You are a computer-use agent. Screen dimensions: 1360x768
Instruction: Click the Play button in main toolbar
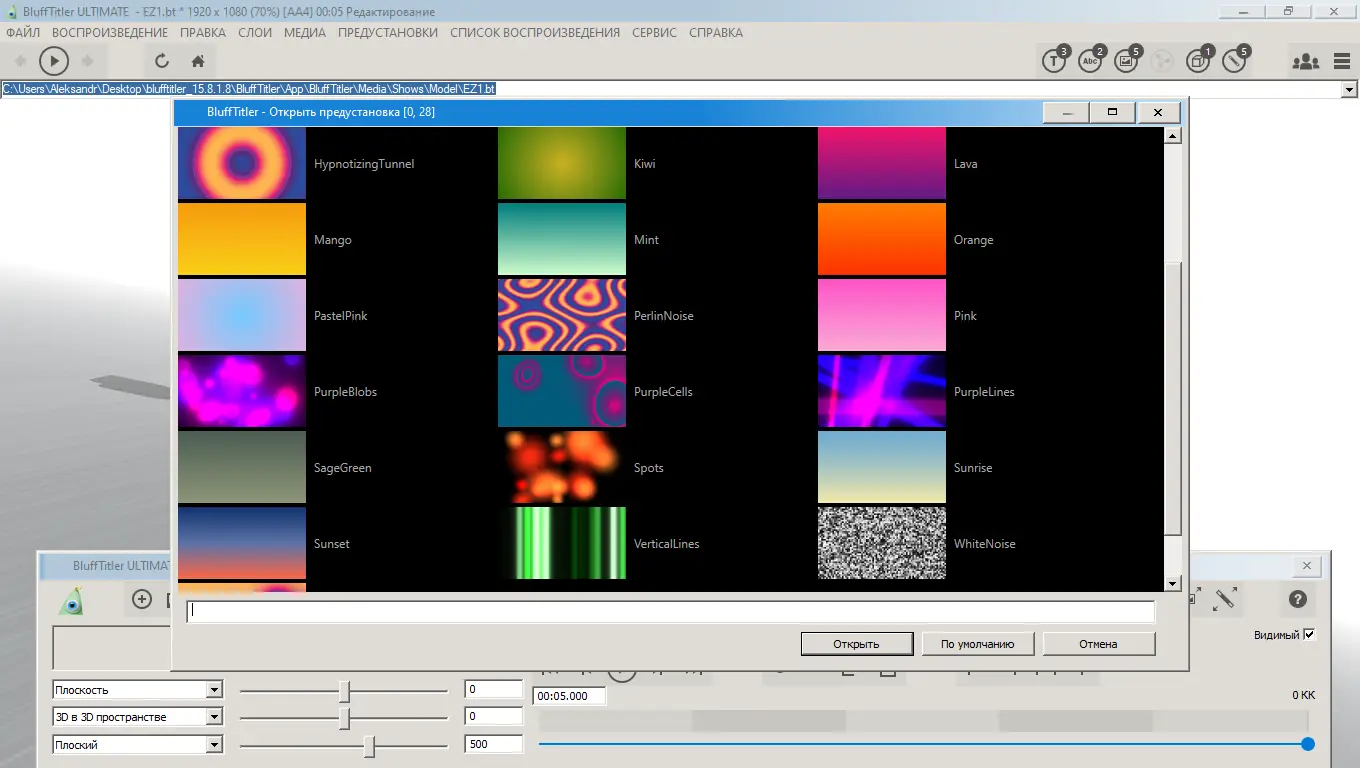54,61
